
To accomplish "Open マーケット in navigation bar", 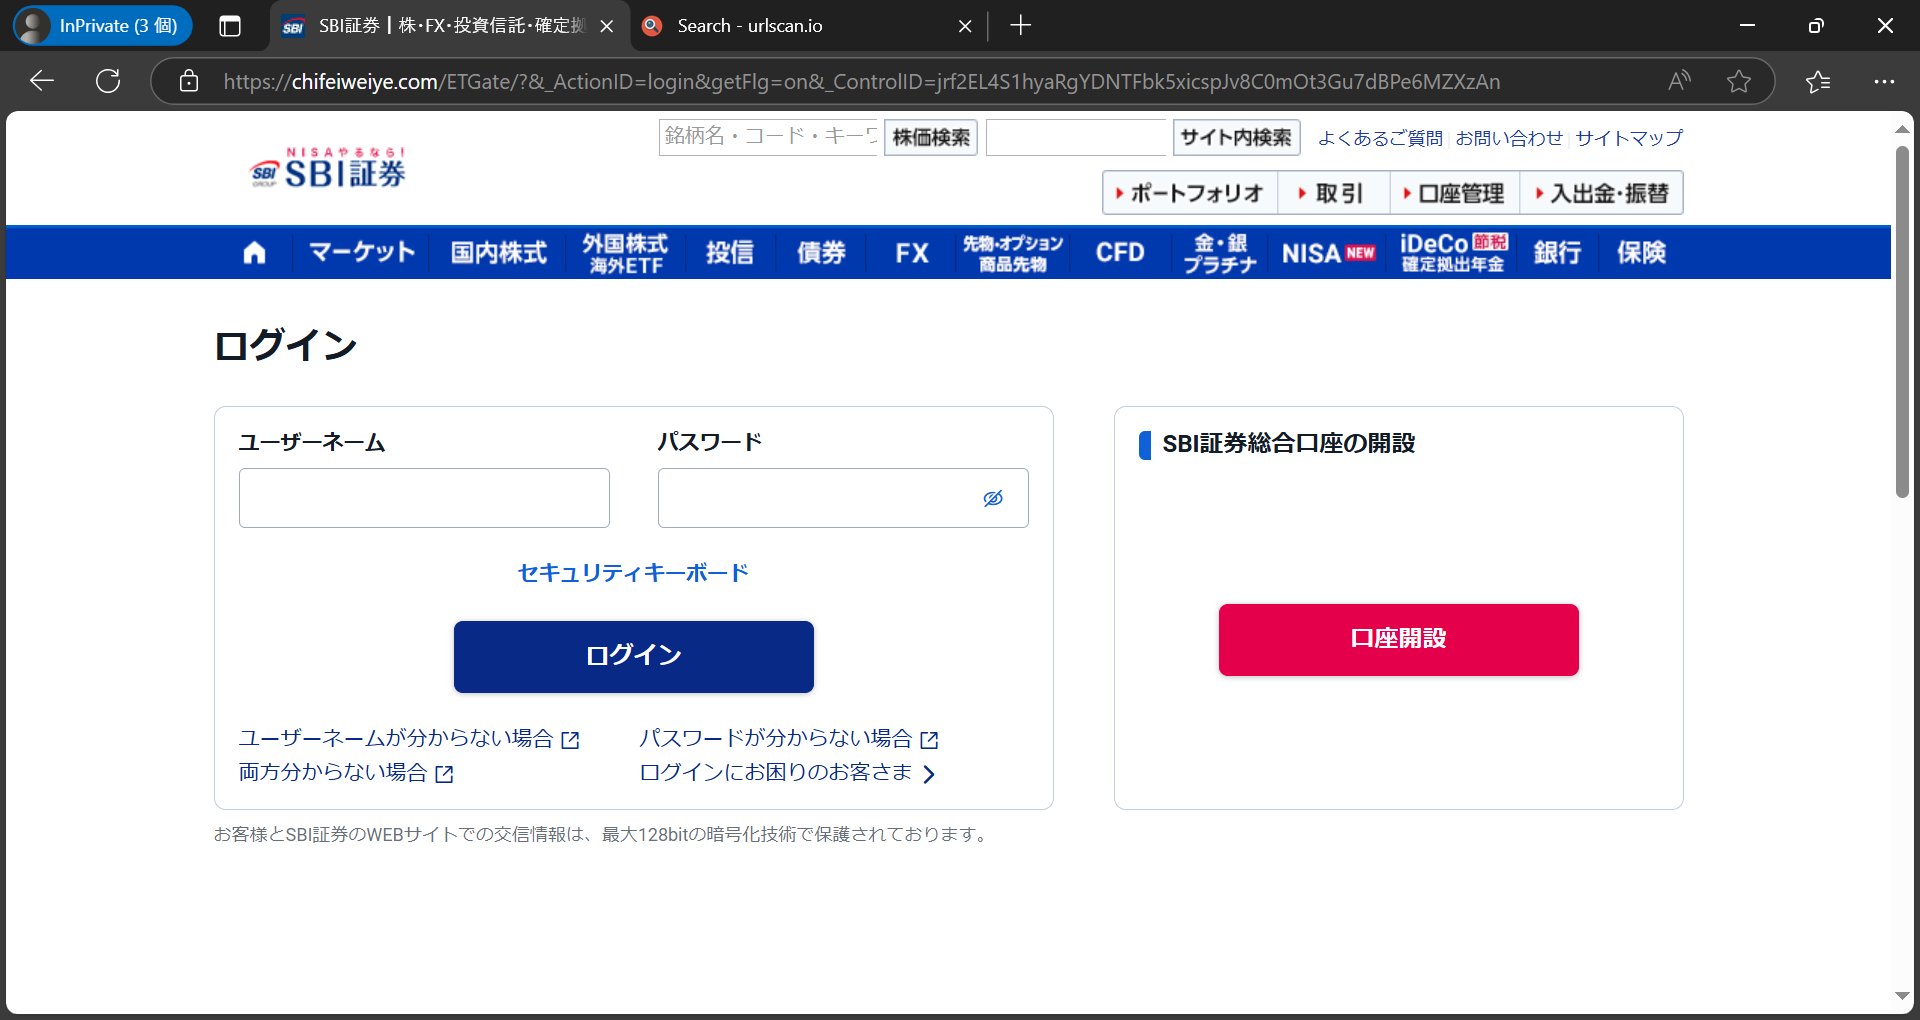I will click(x=362, y=253).
